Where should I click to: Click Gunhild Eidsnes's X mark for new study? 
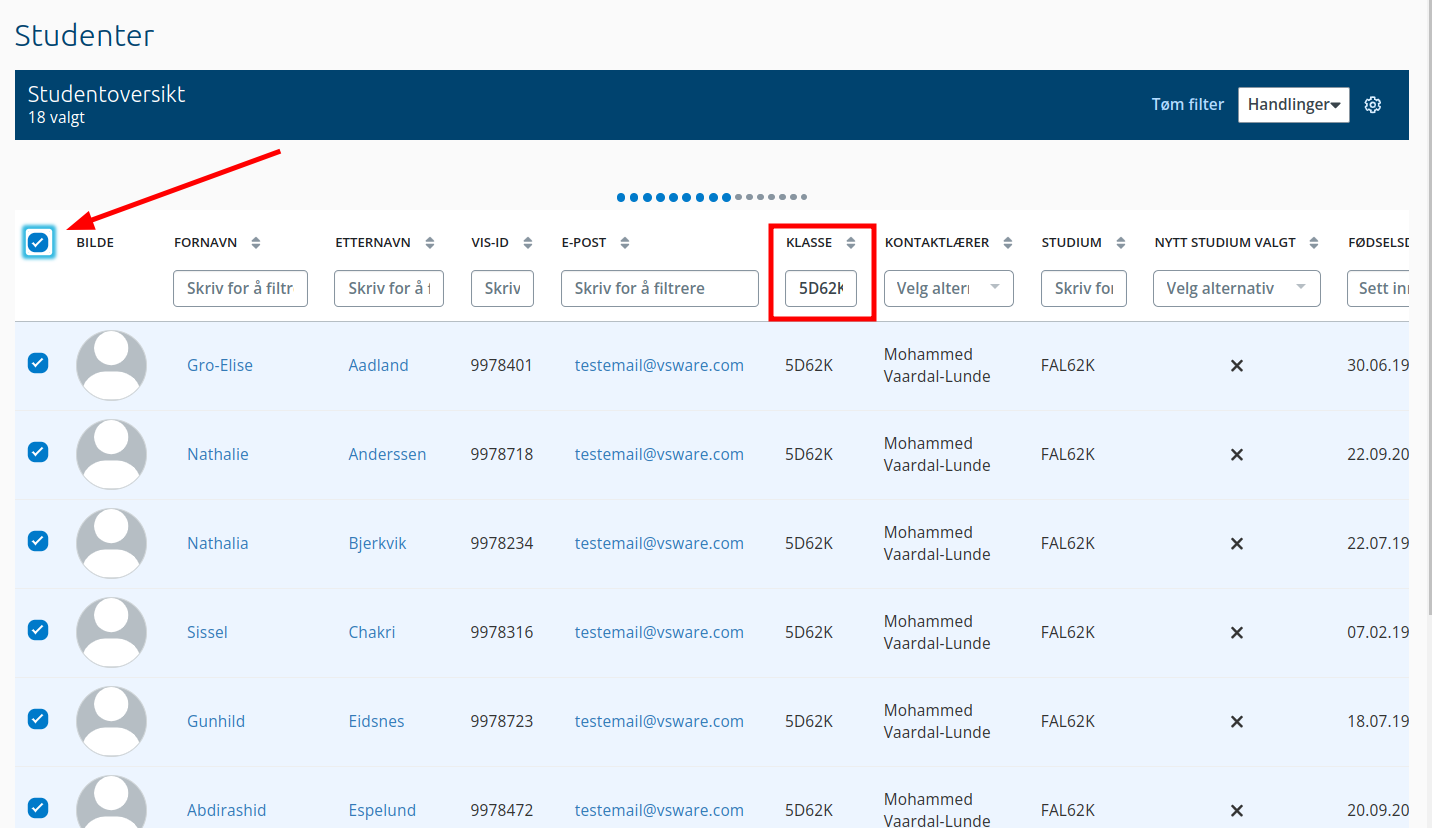(1237, 722)
